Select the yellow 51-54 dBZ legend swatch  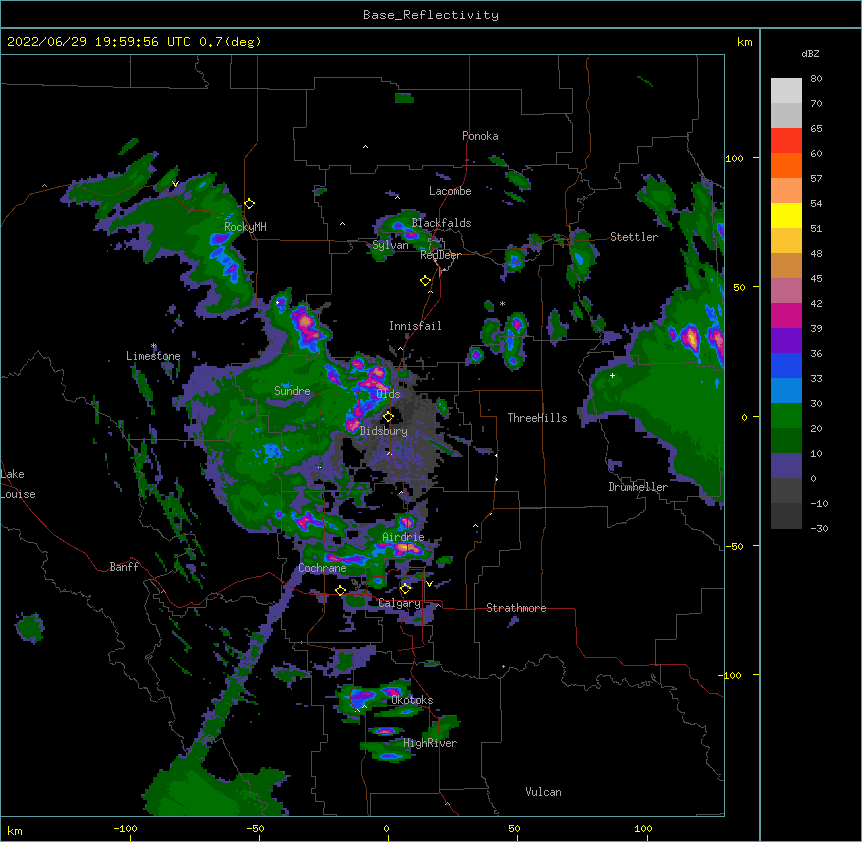click(x=786, y=215)
